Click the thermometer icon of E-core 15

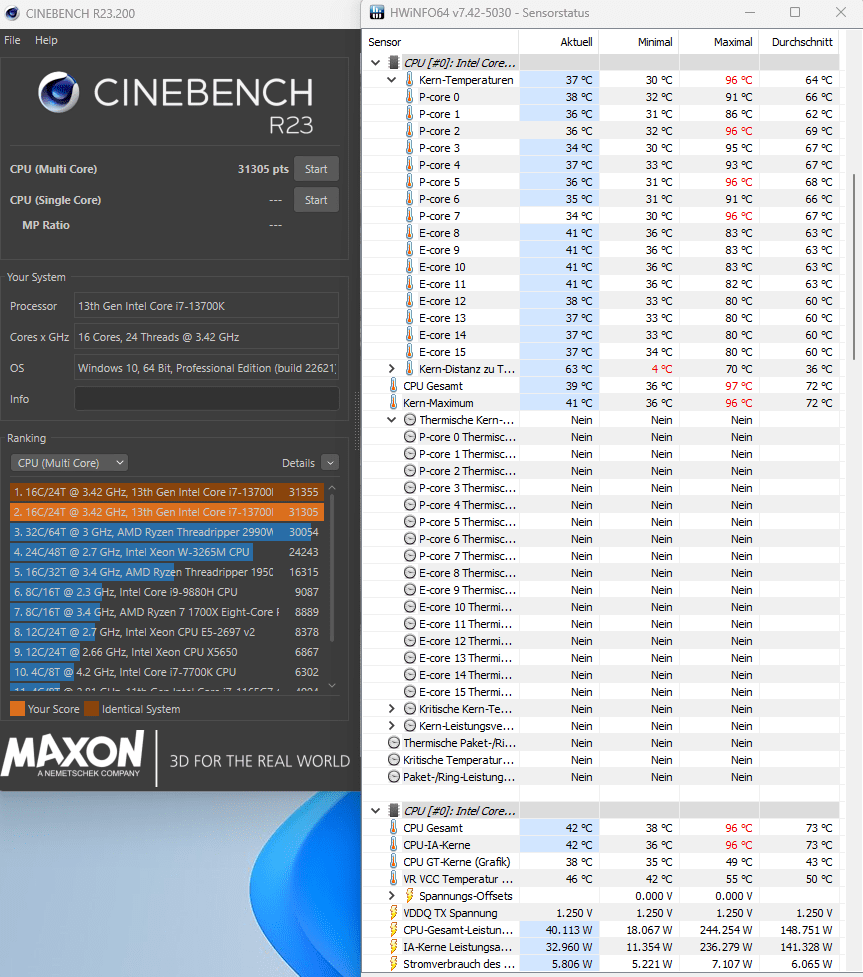[409, 351]
